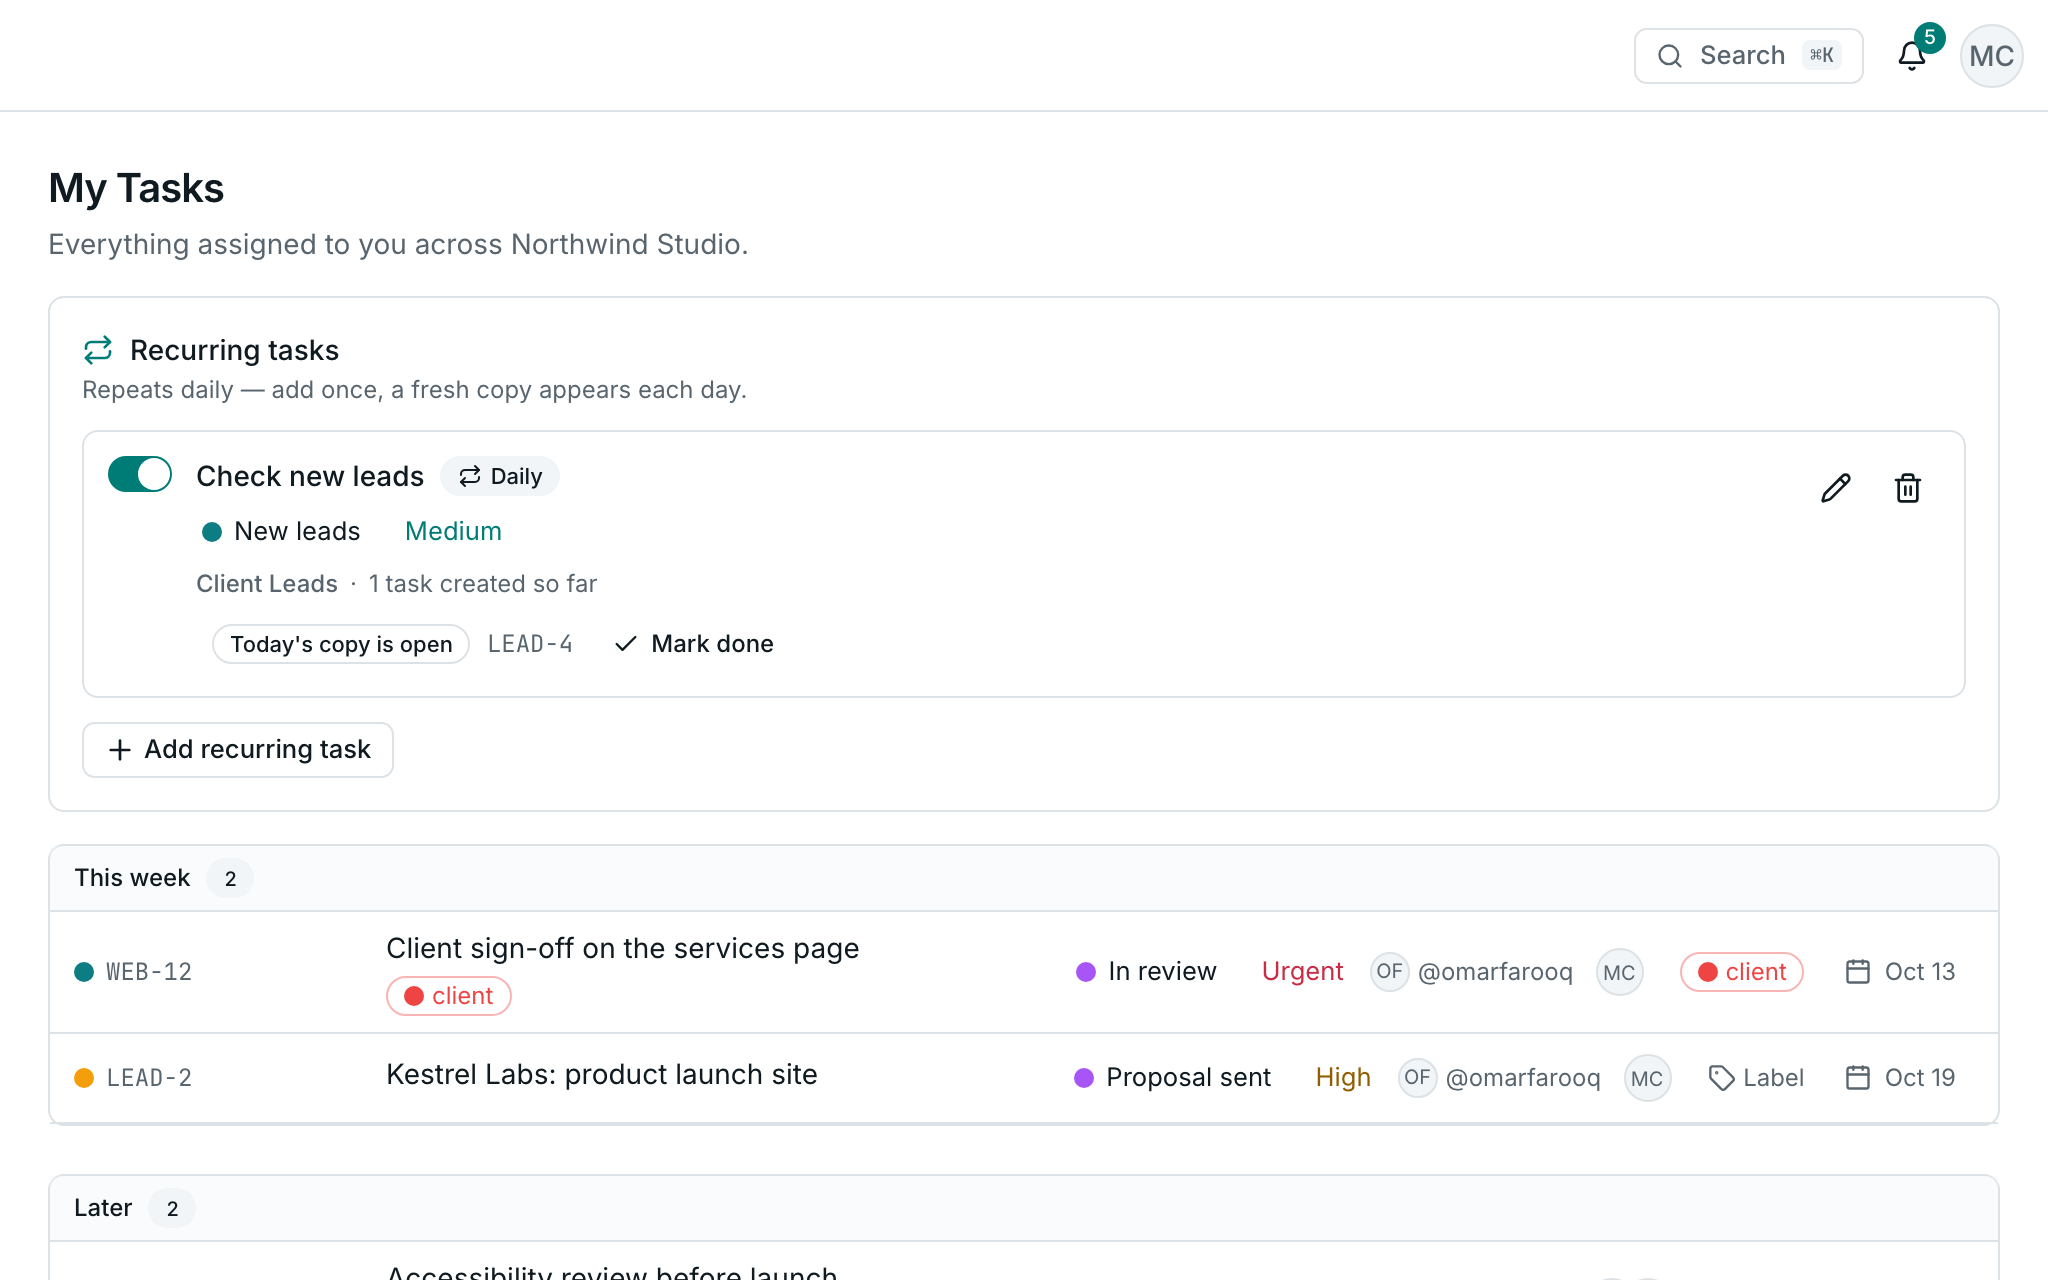Open the Client Leads project link

[x=267, y=584]
